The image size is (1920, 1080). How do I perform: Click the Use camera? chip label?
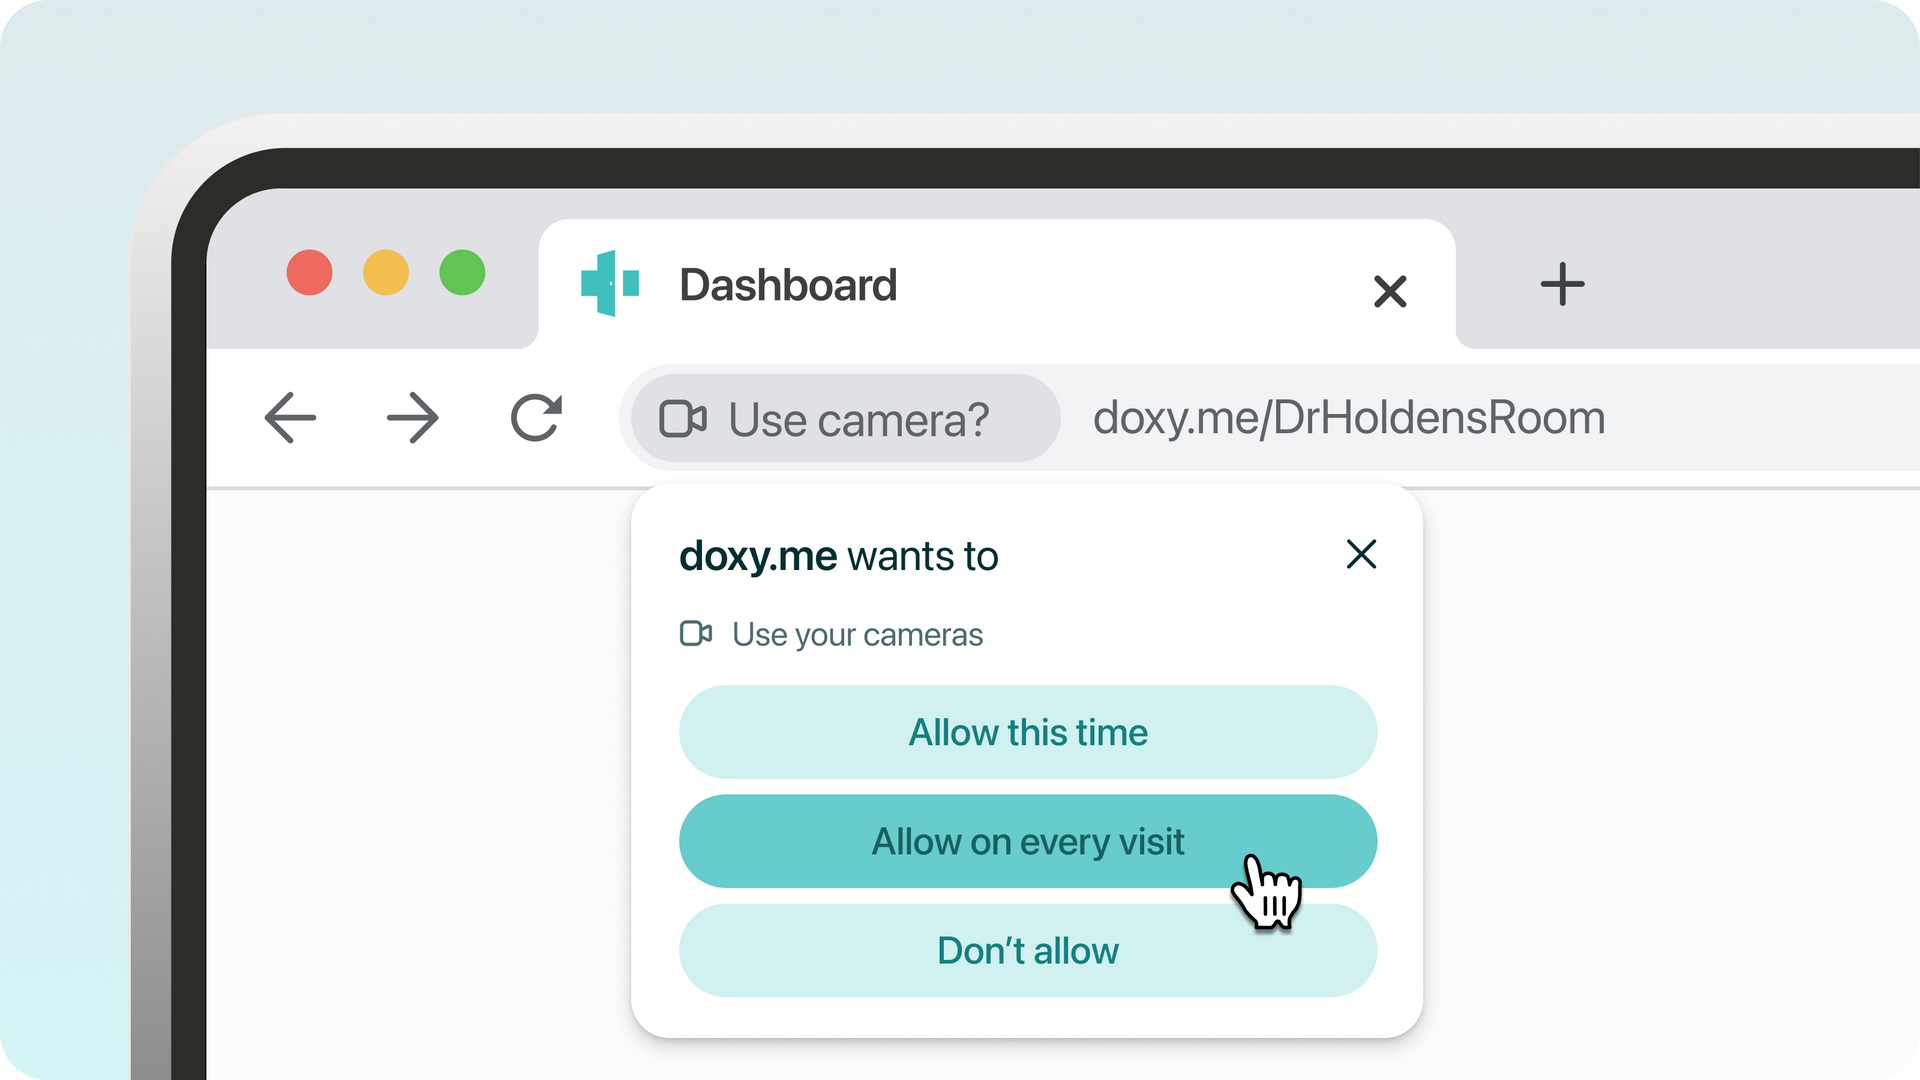click(858, 420)
